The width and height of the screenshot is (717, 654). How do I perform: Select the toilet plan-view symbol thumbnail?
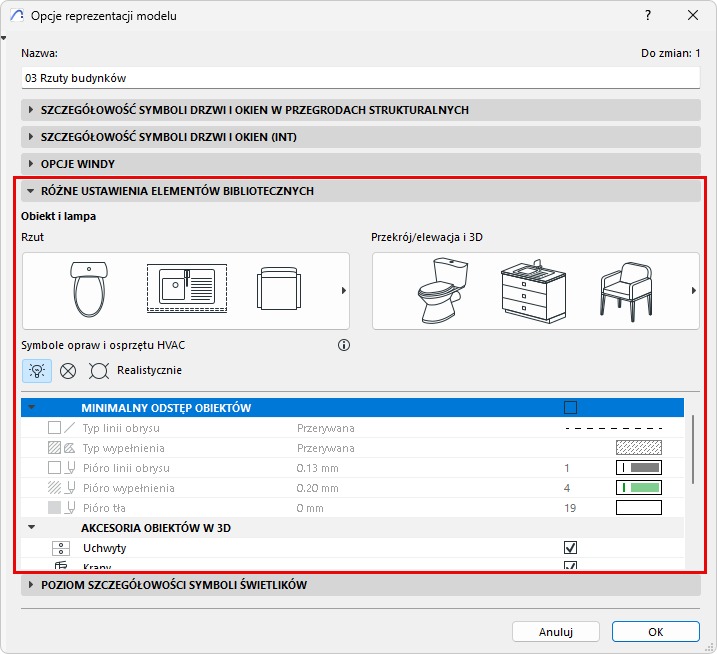tap(89, 289)
